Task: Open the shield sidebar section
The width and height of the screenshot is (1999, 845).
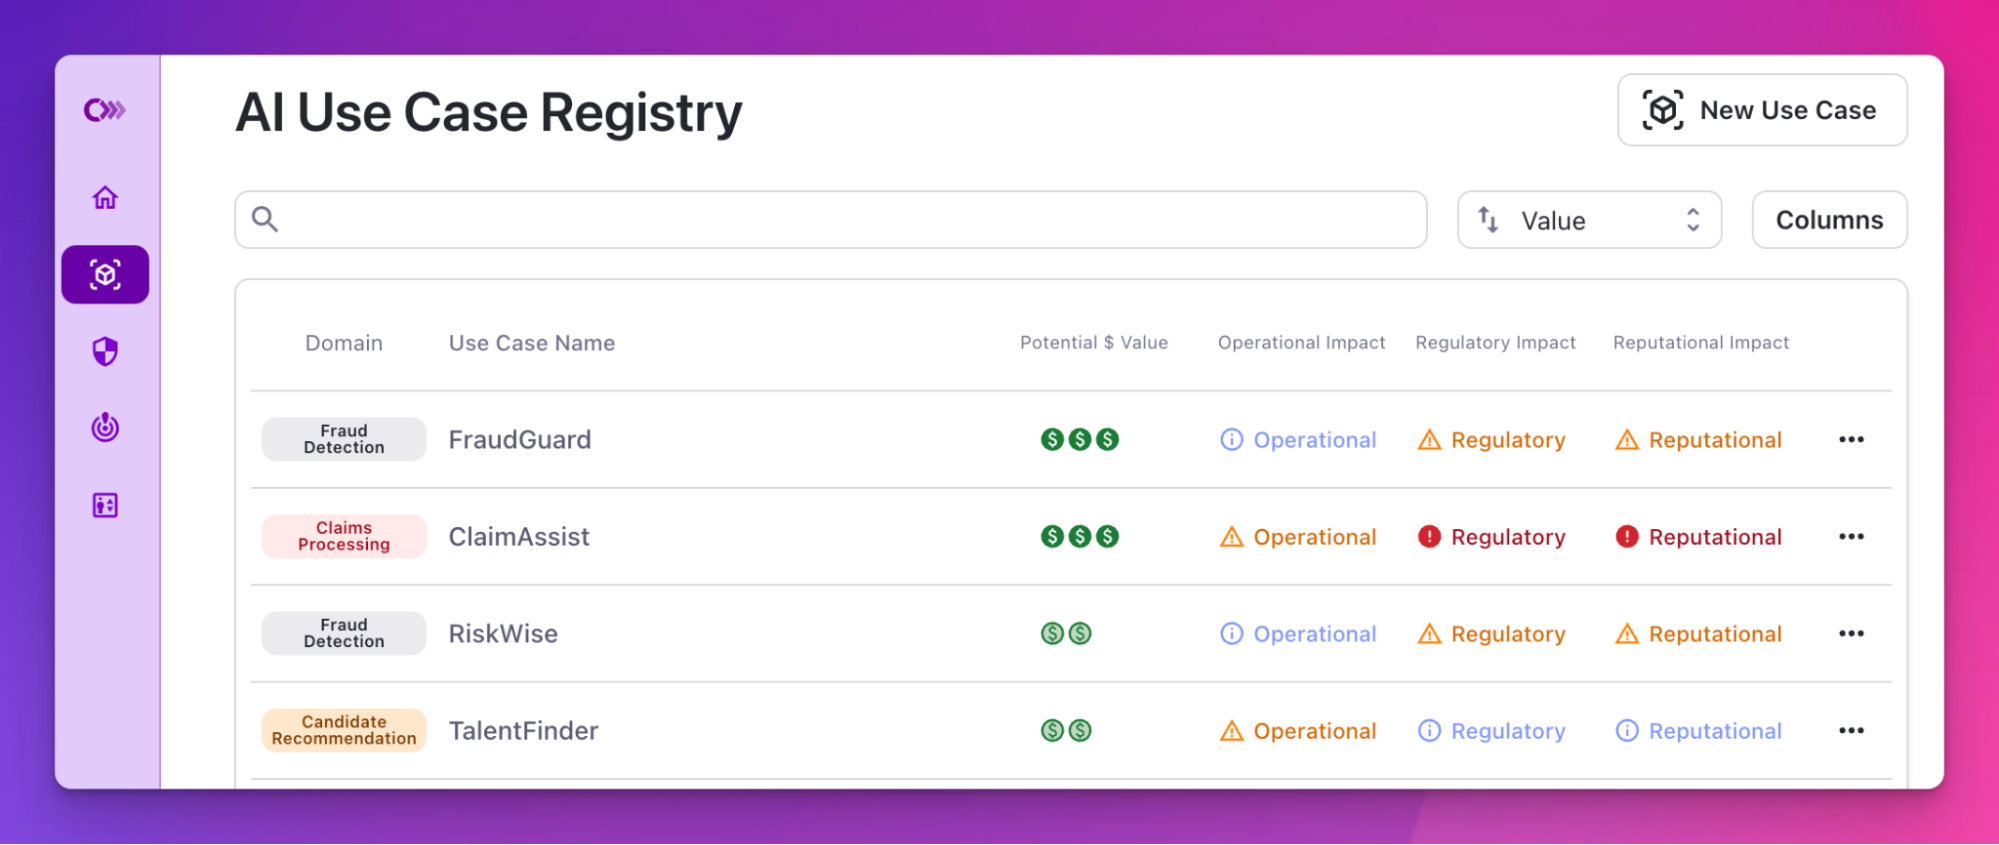Action: [x=105, y=351]
